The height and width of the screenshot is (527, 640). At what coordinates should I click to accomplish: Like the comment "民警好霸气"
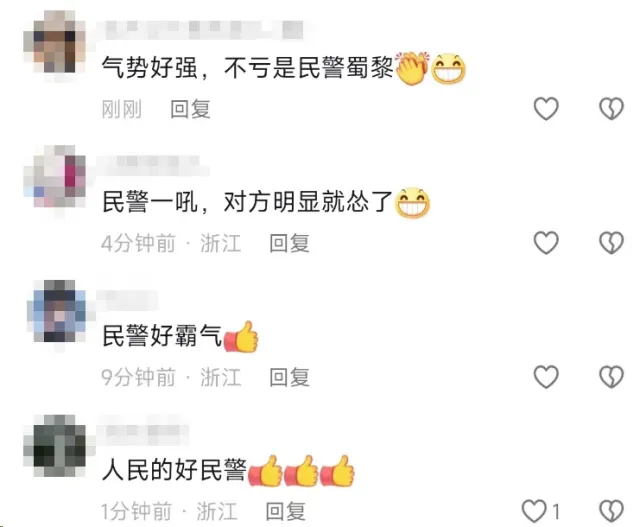pyautogui.click(x=546, y=376)
